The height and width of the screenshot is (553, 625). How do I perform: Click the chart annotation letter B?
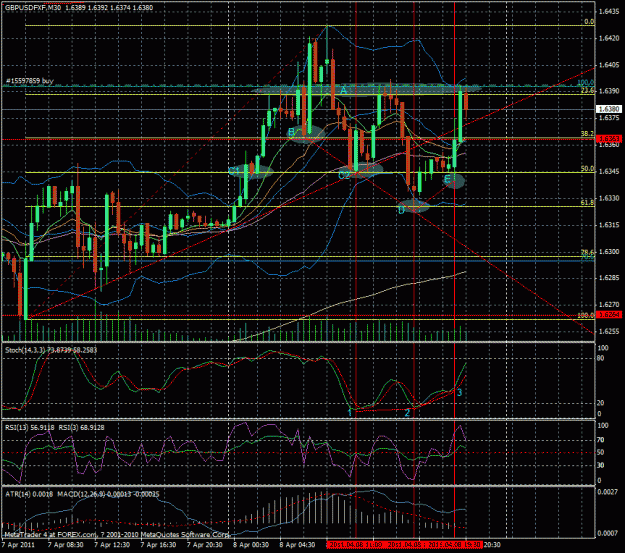[x=291, y=132]
